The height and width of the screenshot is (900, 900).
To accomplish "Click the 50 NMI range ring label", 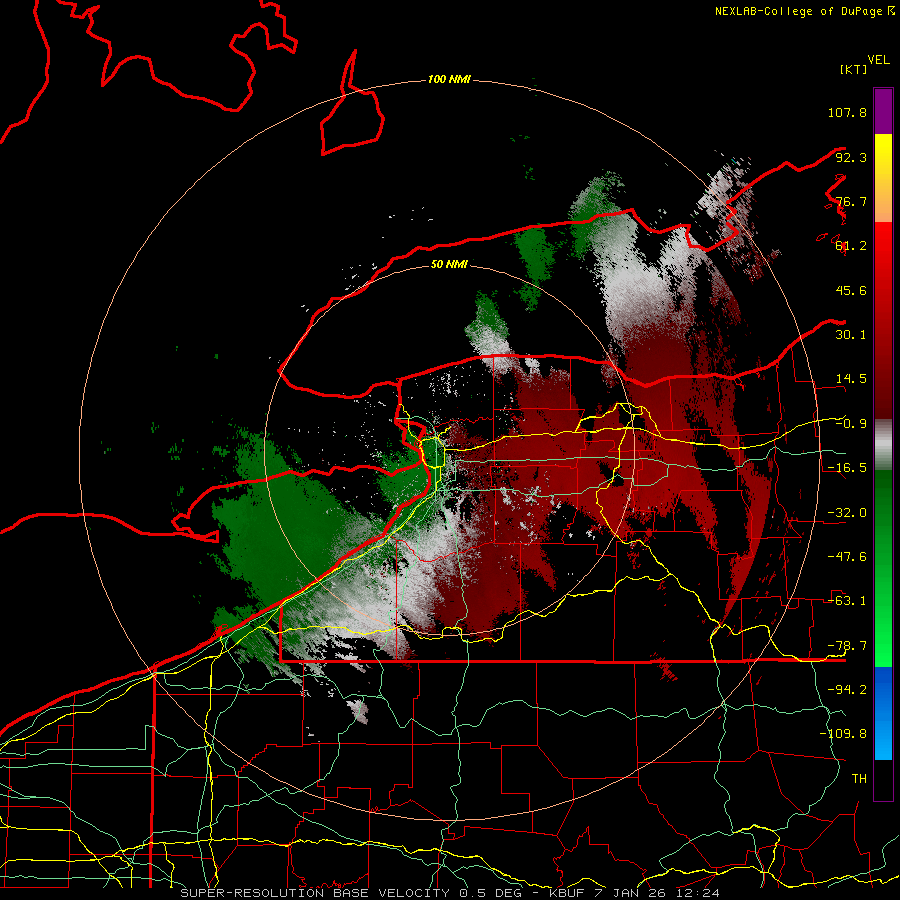I will [449, 264].
